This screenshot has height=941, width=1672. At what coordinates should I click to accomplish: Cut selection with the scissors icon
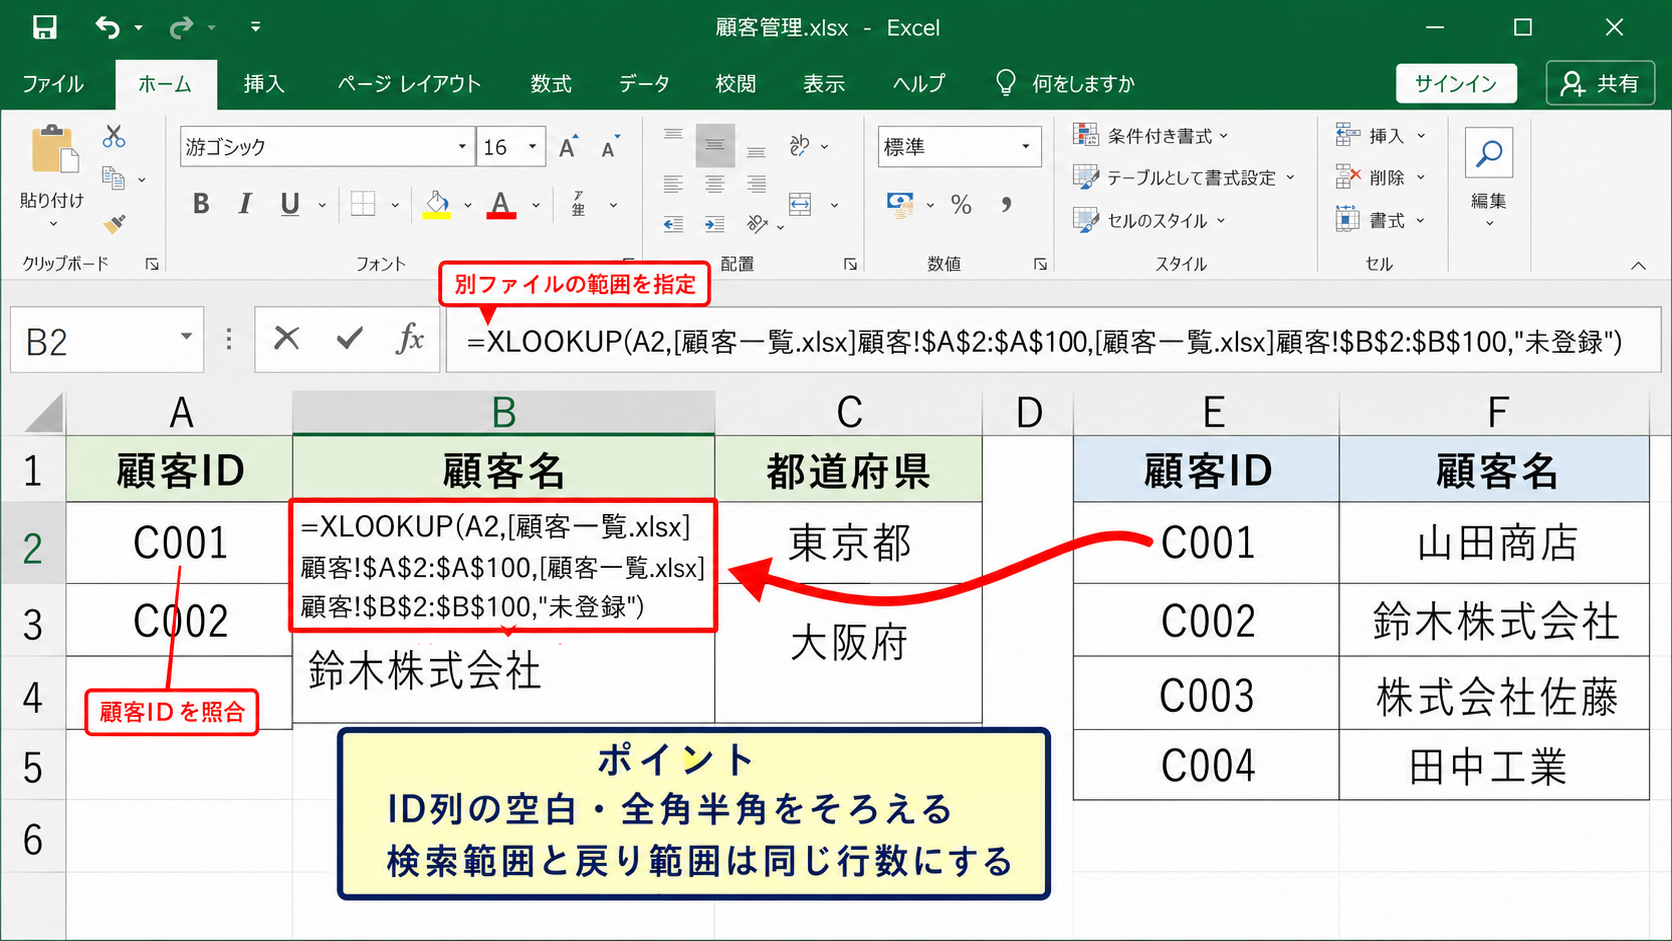114,136
